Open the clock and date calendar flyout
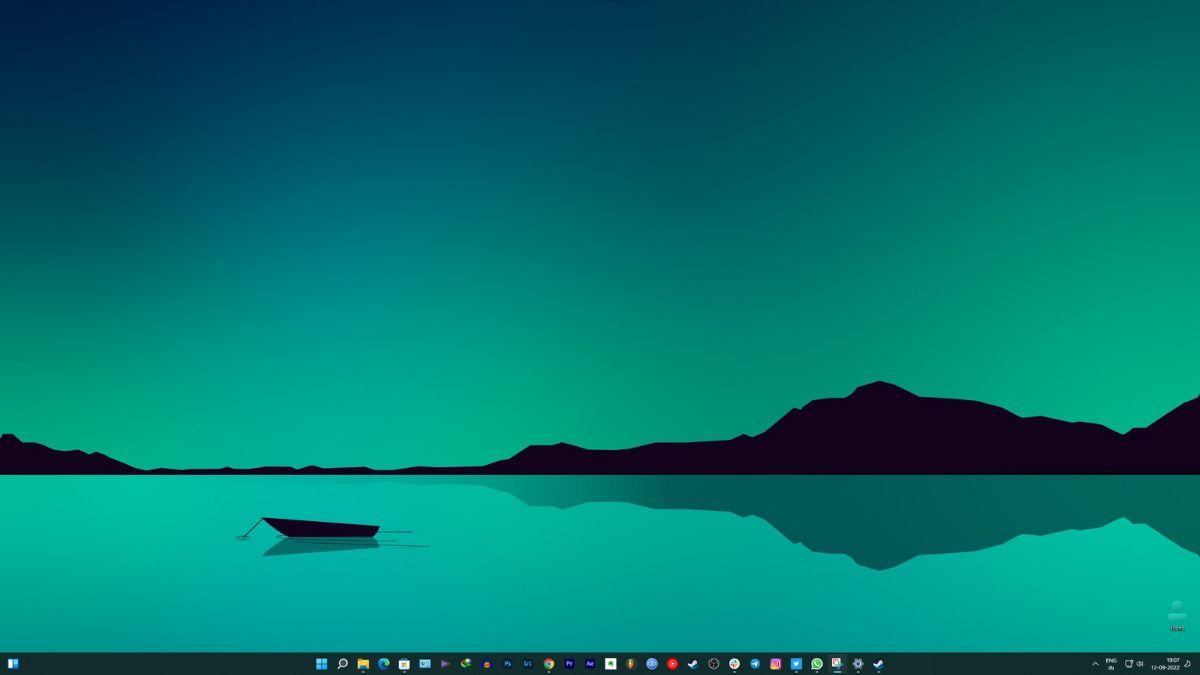 pyautogui.click(x=1165, y=664)
